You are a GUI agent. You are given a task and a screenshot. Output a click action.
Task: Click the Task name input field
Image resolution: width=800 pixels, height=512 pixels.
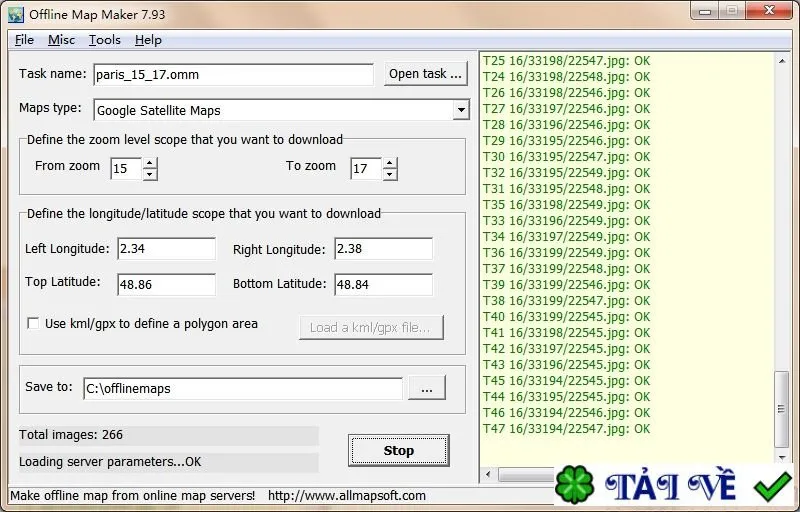click(234, 74)
